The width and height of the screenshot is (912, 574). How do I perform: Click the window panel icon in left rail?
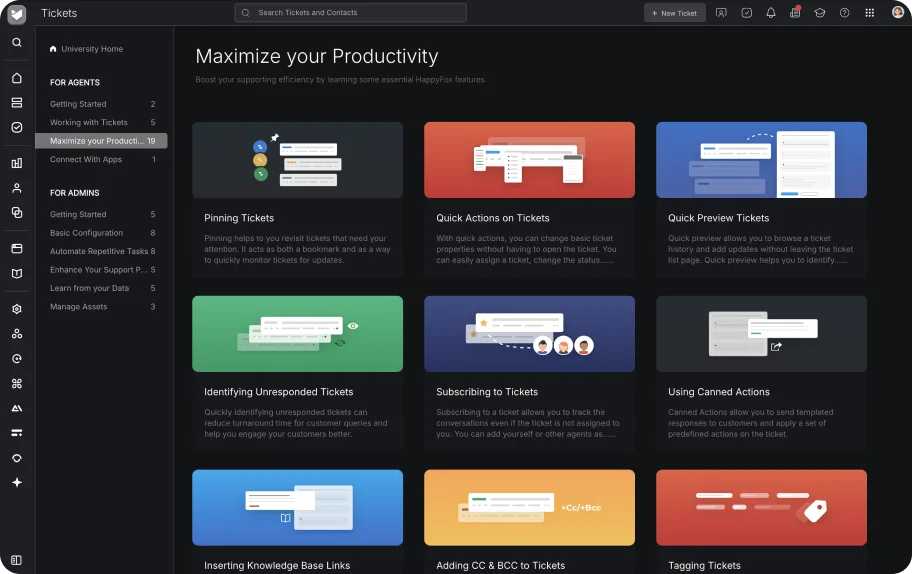coord(17,248)
